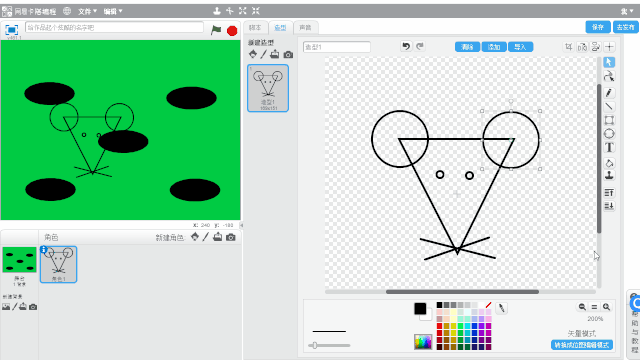640x360 pixels.
Task: Click the red stop button
Action: (232, 31)
